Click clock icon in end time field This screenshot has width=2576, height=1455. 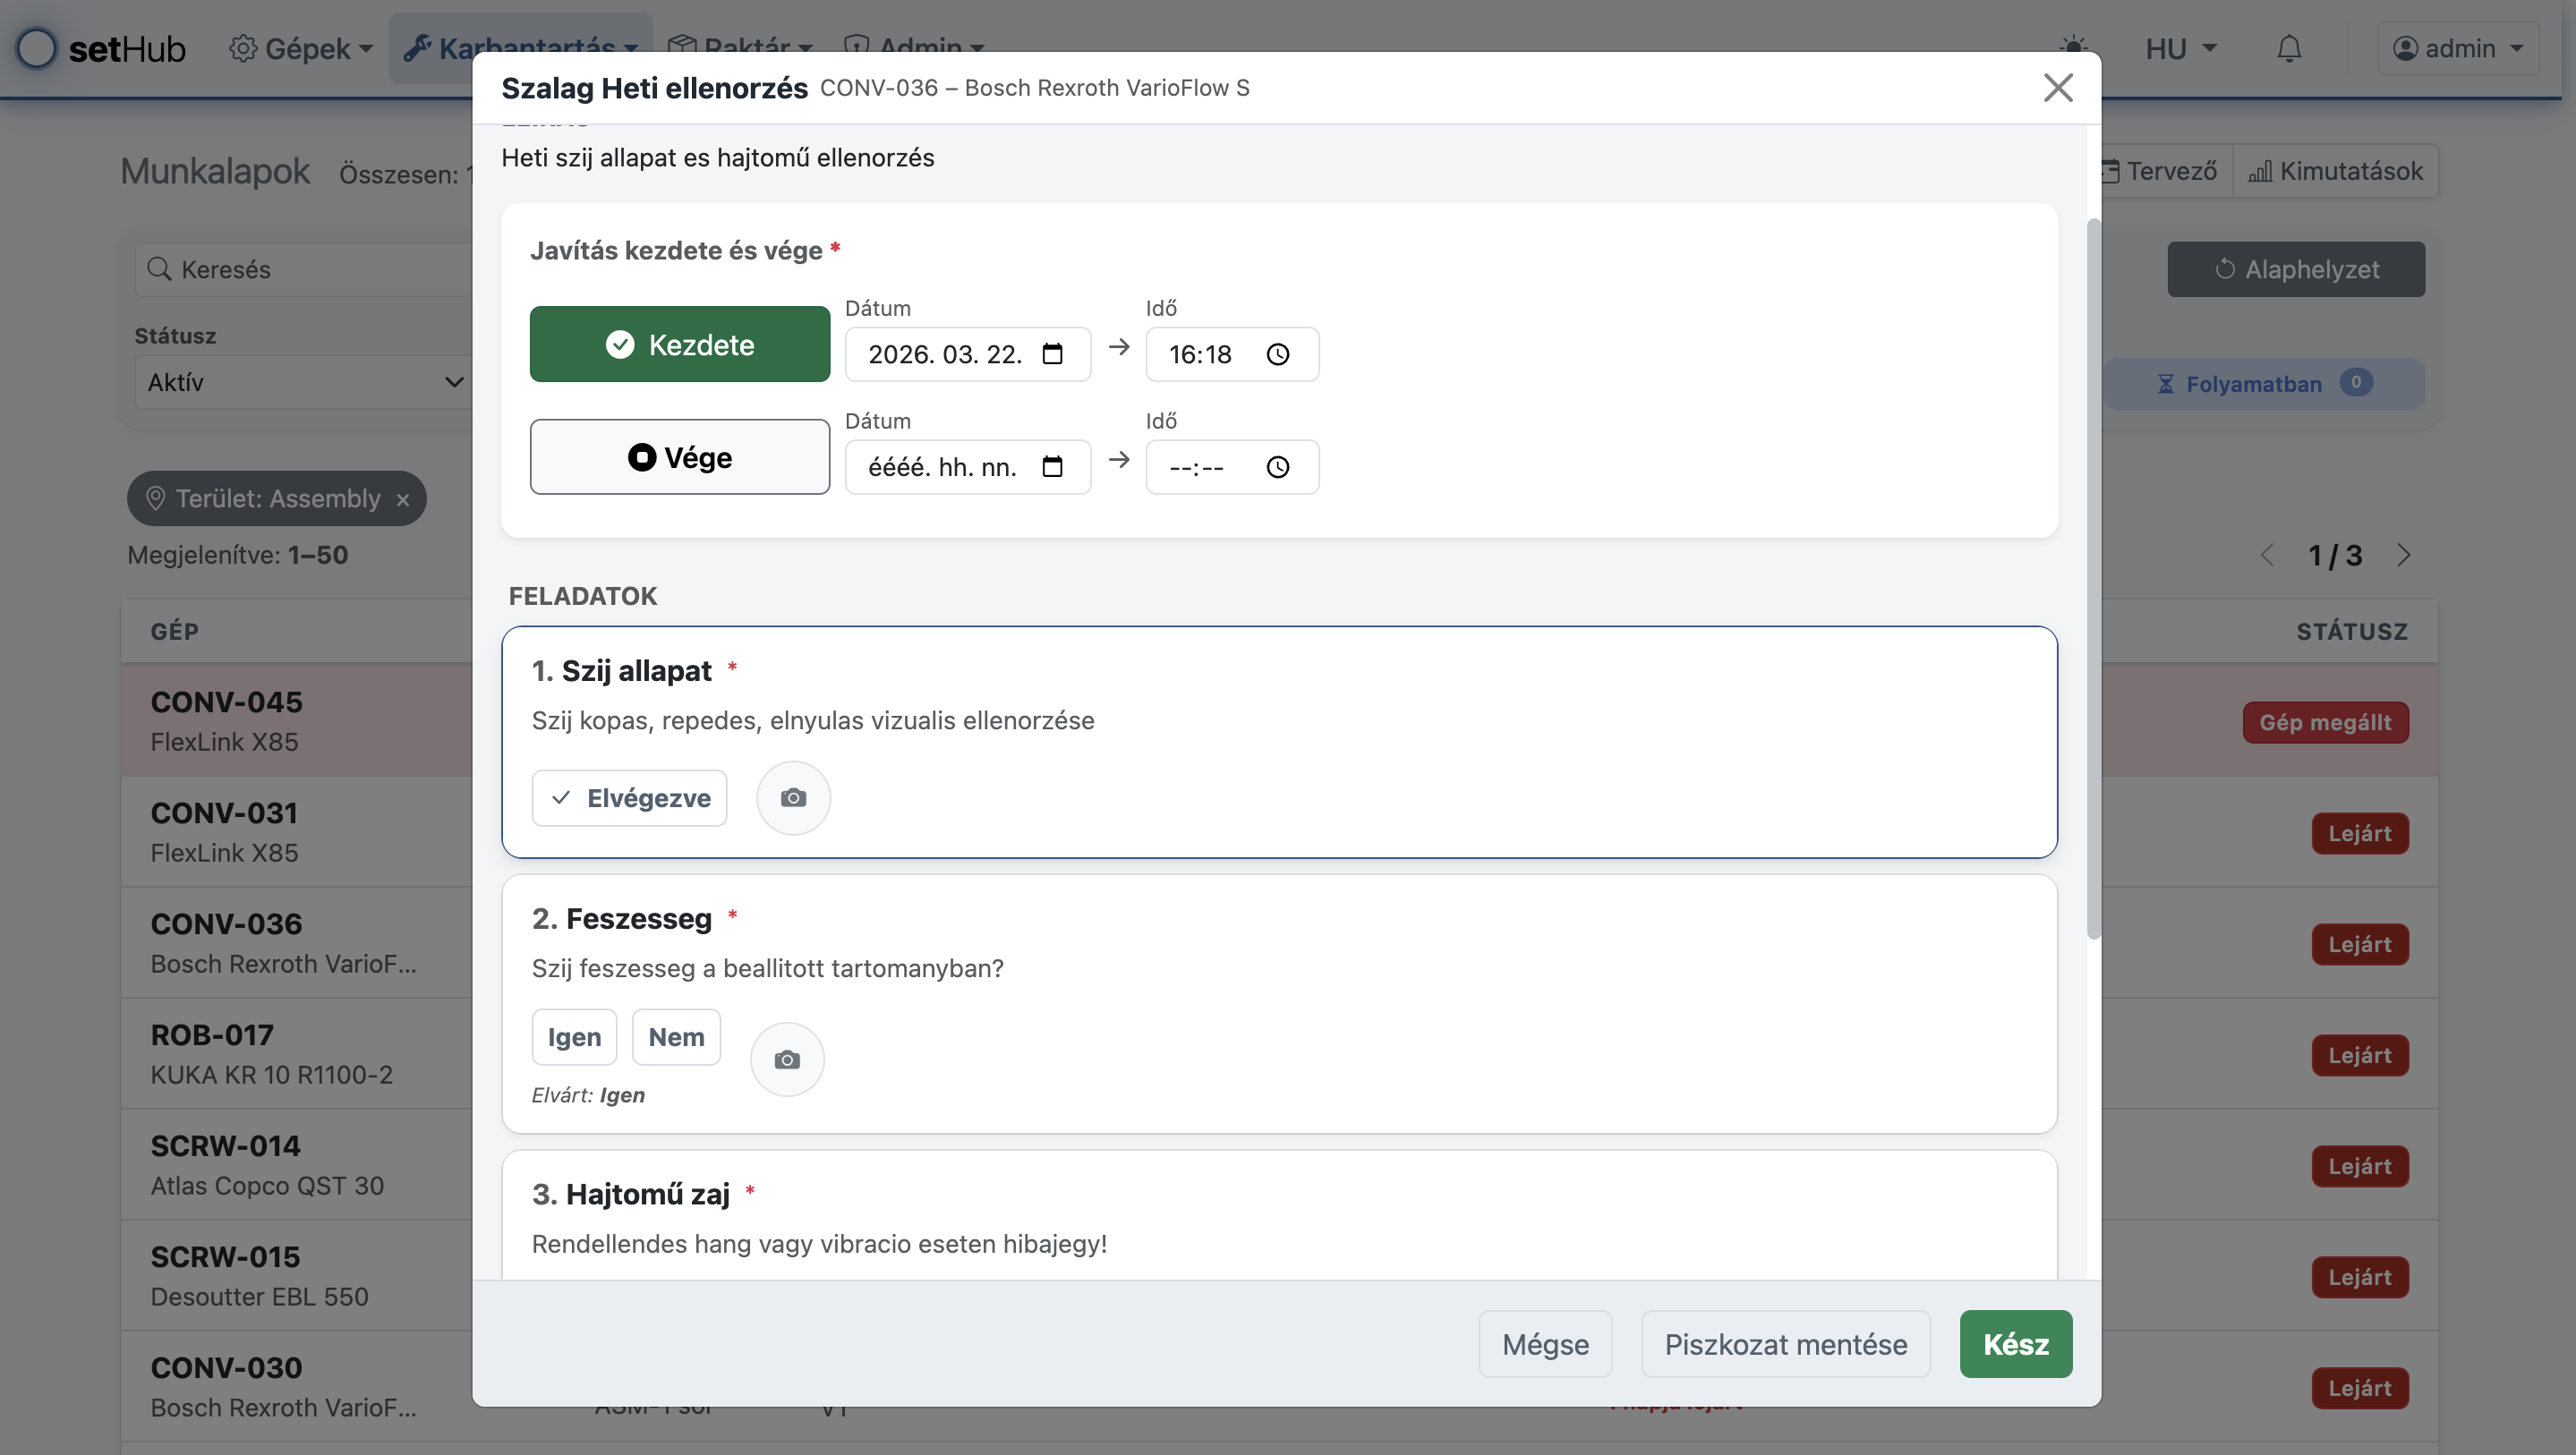(x=1277, y=467)
